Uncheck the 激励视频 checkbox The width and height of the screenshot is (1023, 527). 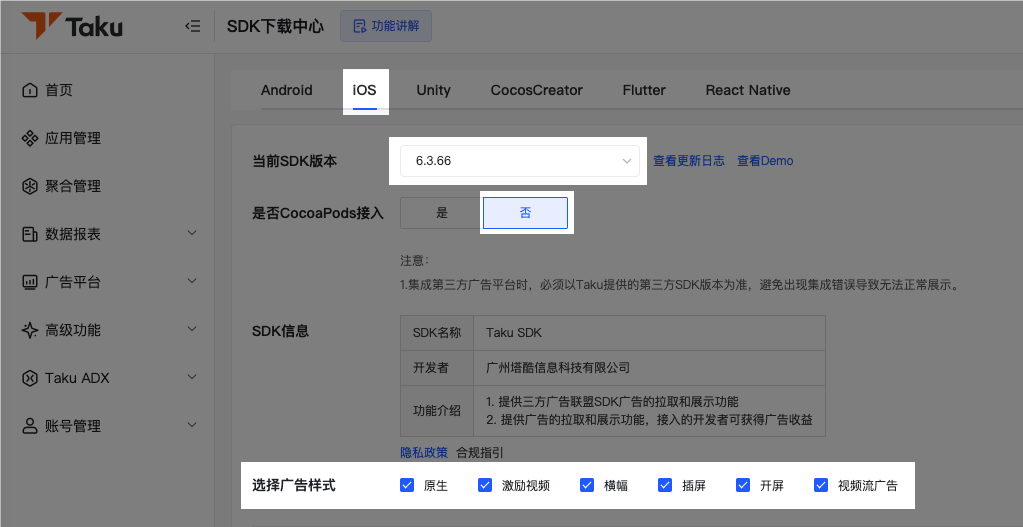click(485, 485)
